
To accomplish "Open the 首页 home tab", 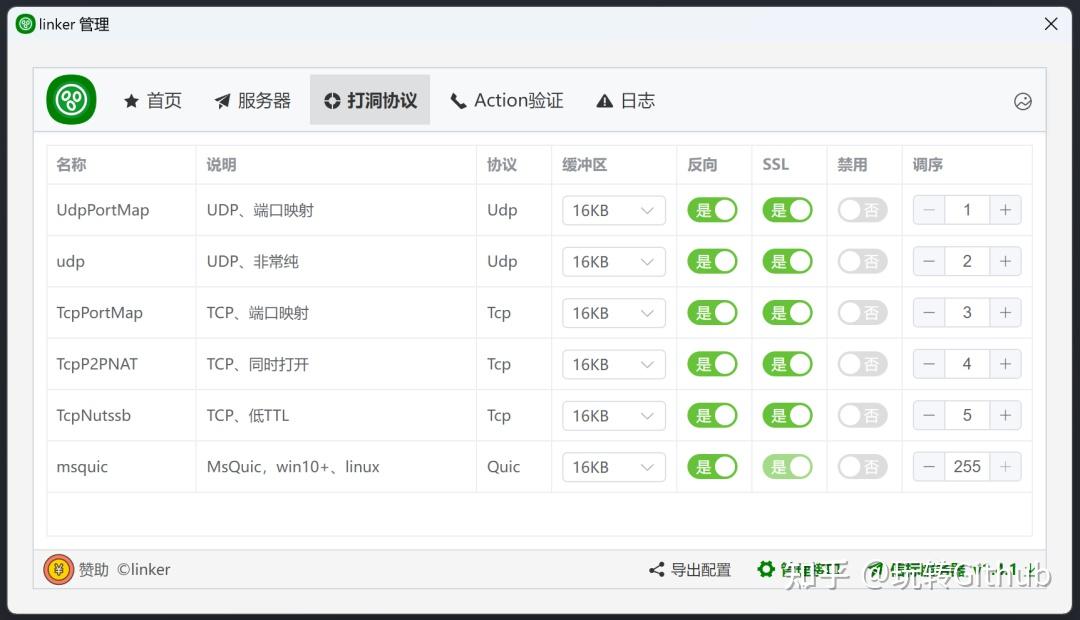I will [x=152, y=101].
